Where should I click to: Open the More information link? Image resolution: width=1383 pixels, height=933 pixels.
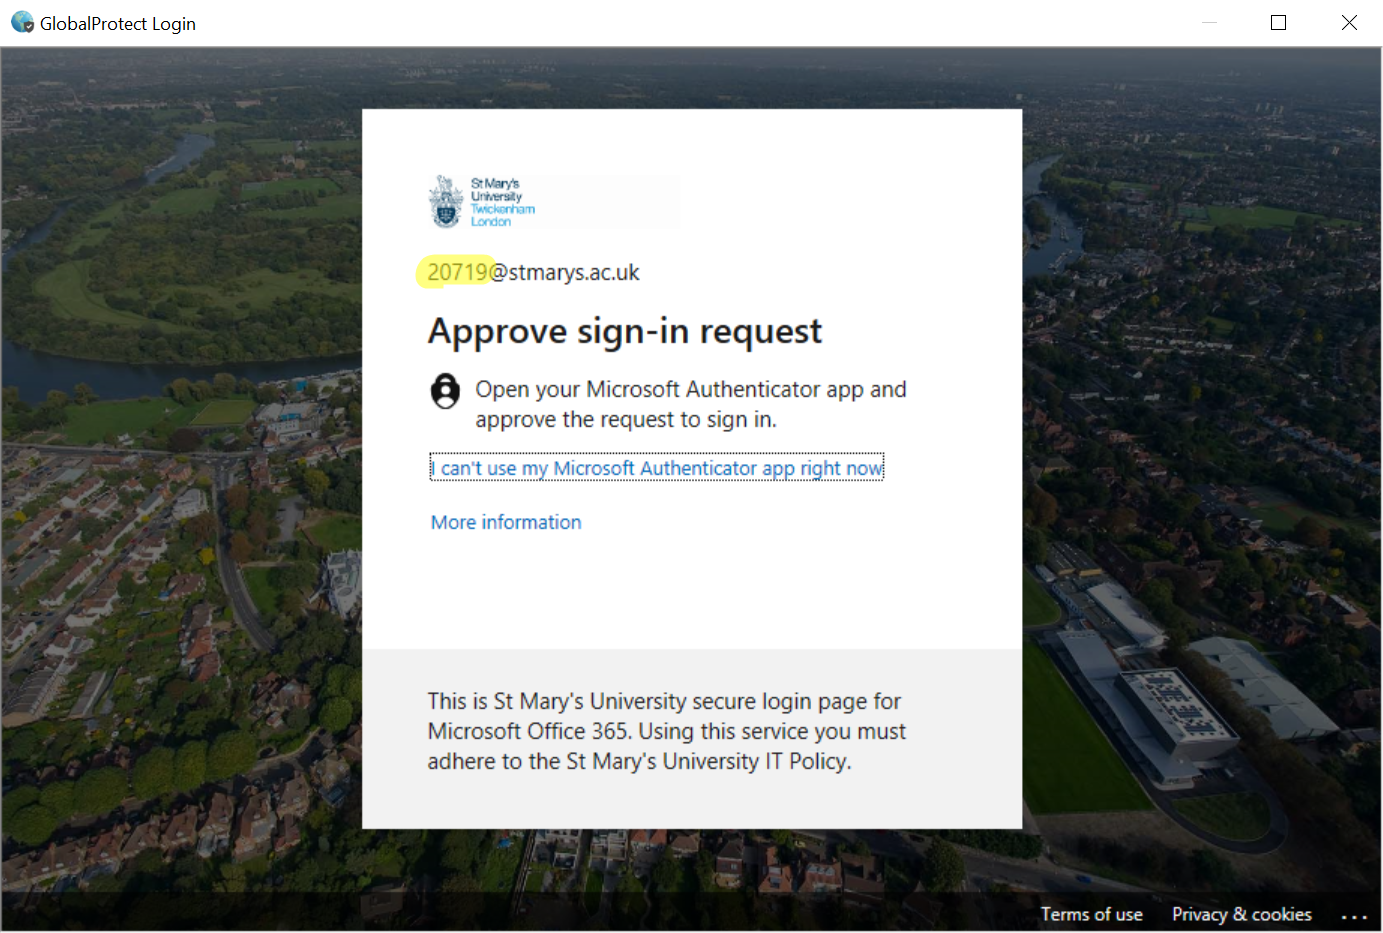(x=506, y=522)
